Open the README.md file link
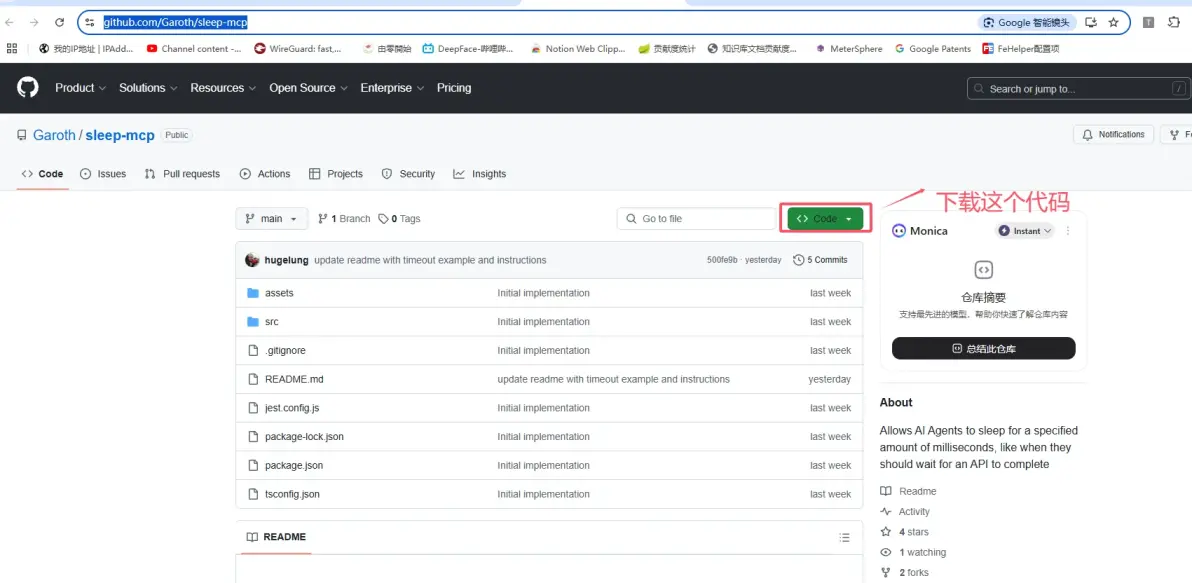Viewport: 1192px width, 583px height. point(294,380)
